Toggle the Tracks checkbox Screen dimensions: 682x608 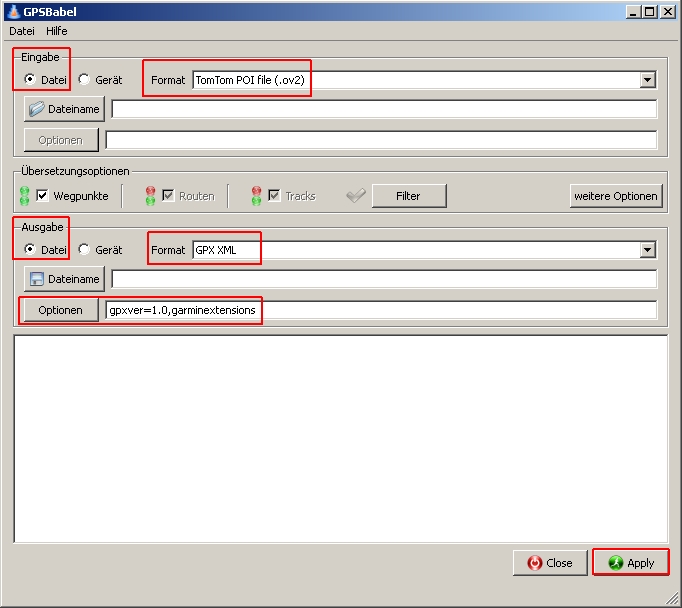(x=274, y=196)
